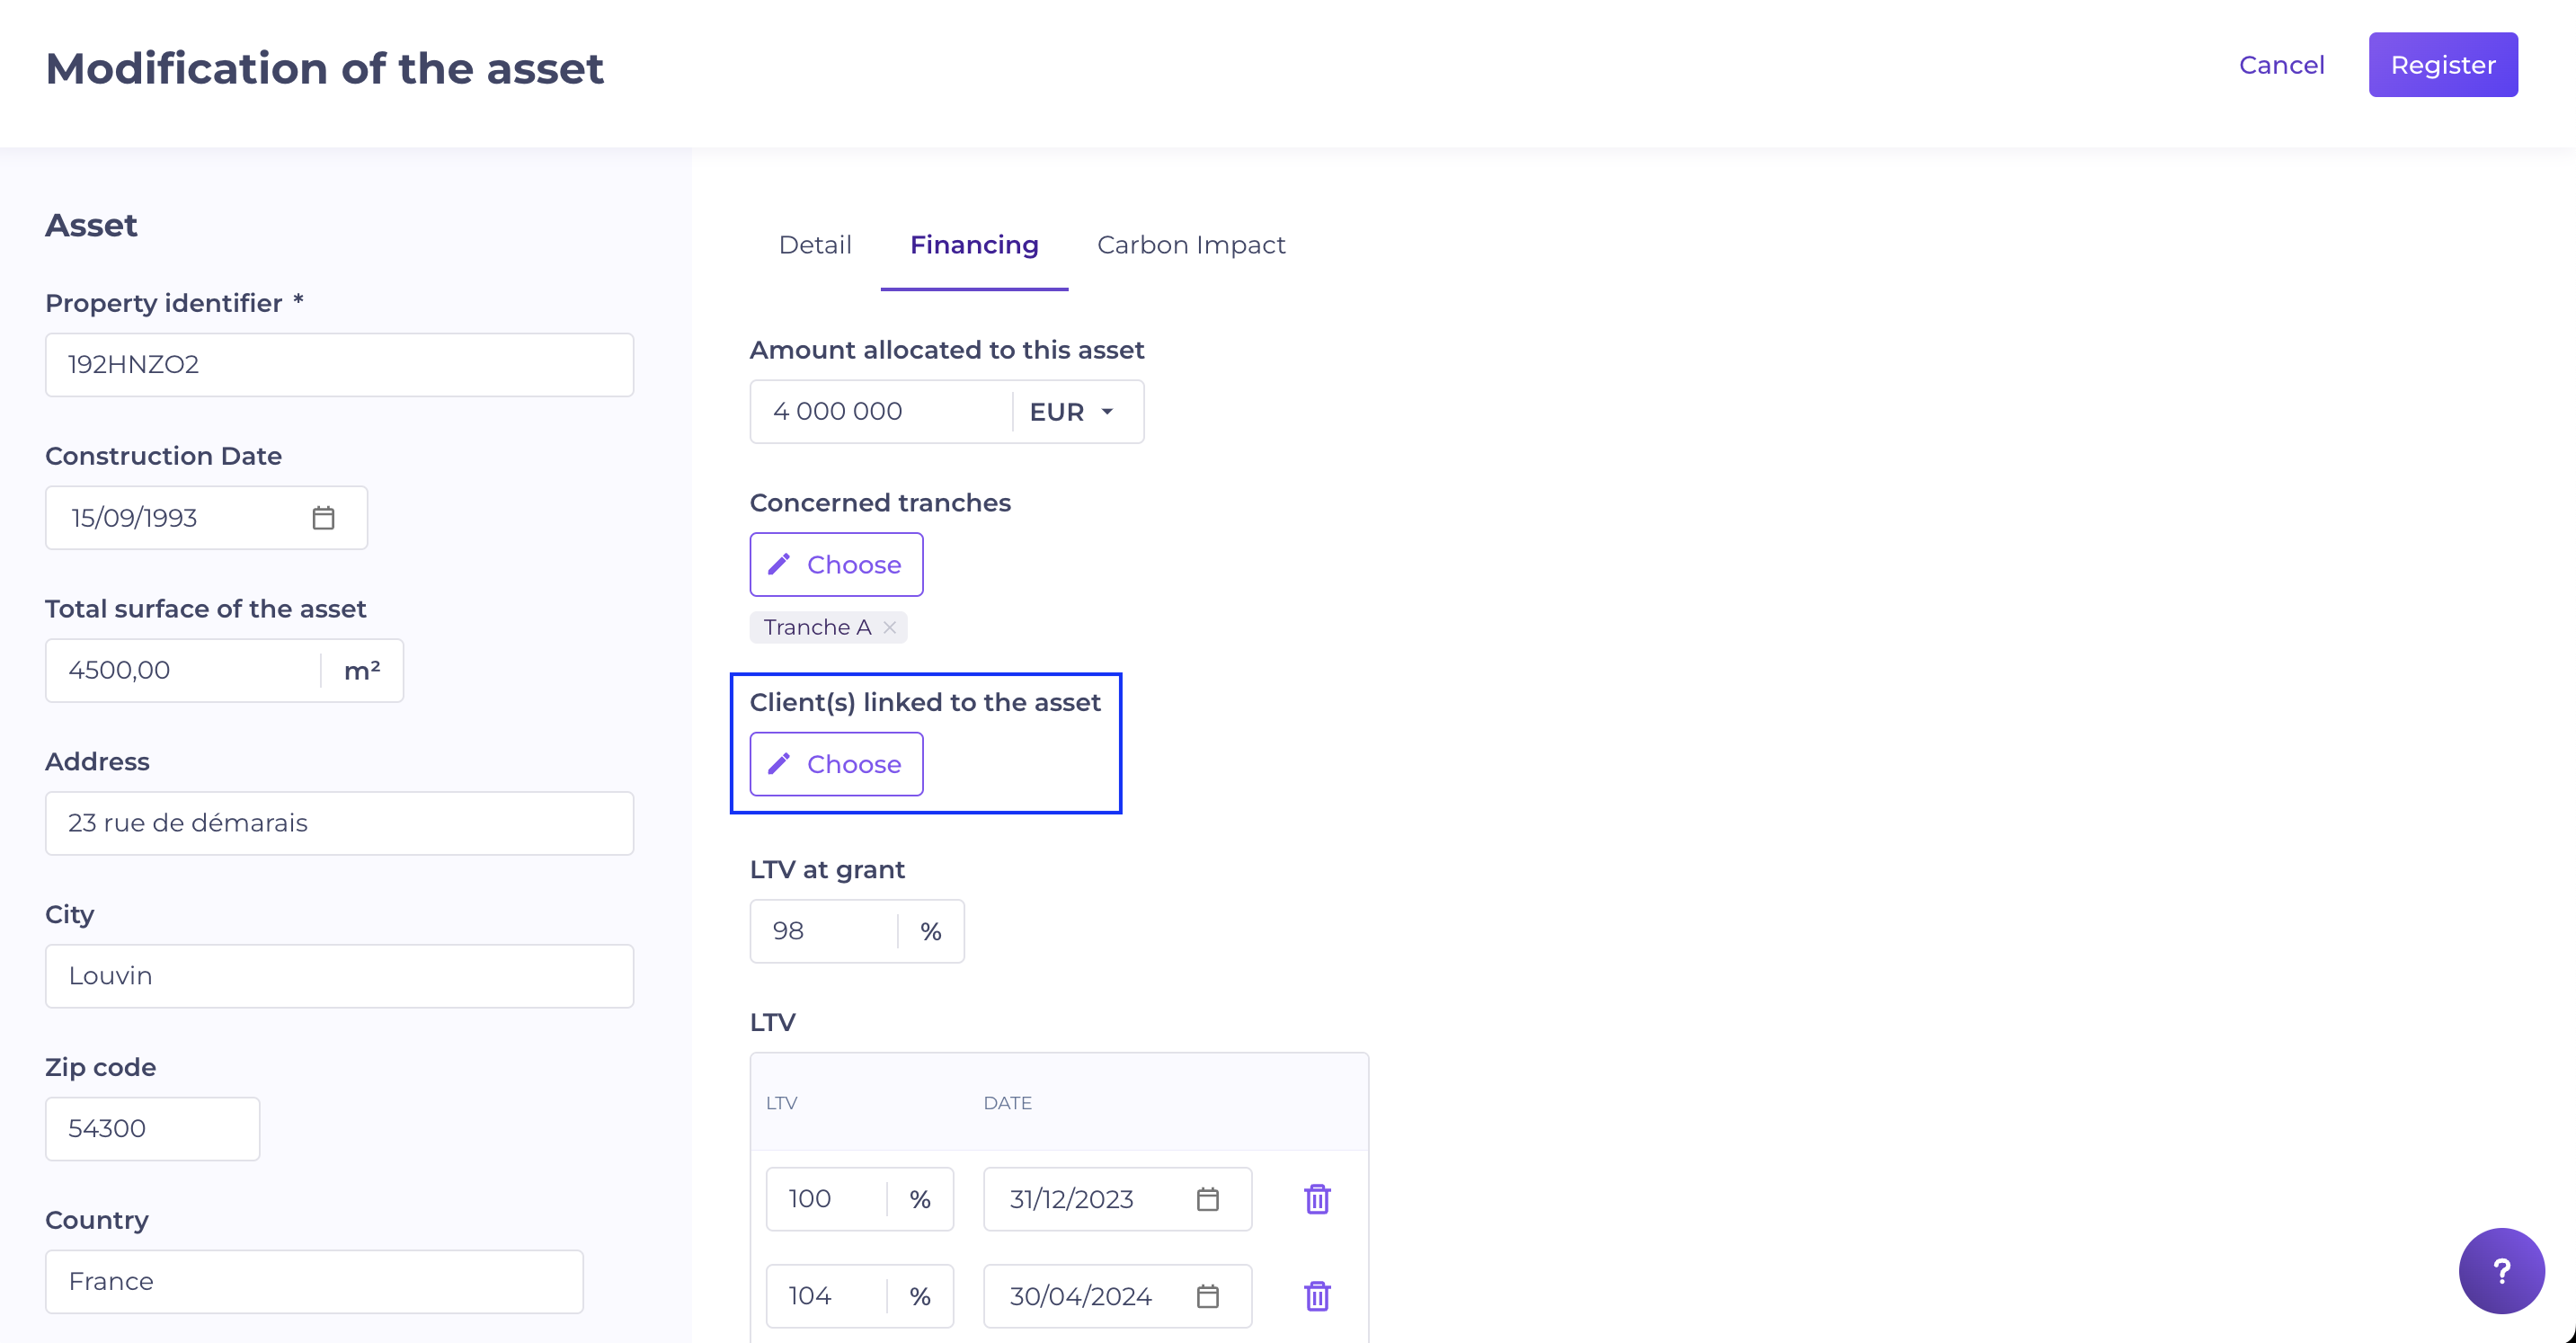Switch to the Detail tab

click(x=815, y=245)
